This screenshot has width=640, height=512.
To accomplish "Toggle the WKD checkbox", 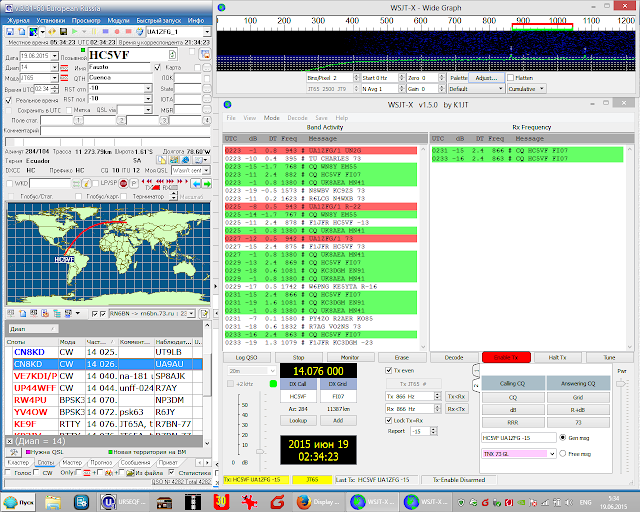I will coord(10,184).
